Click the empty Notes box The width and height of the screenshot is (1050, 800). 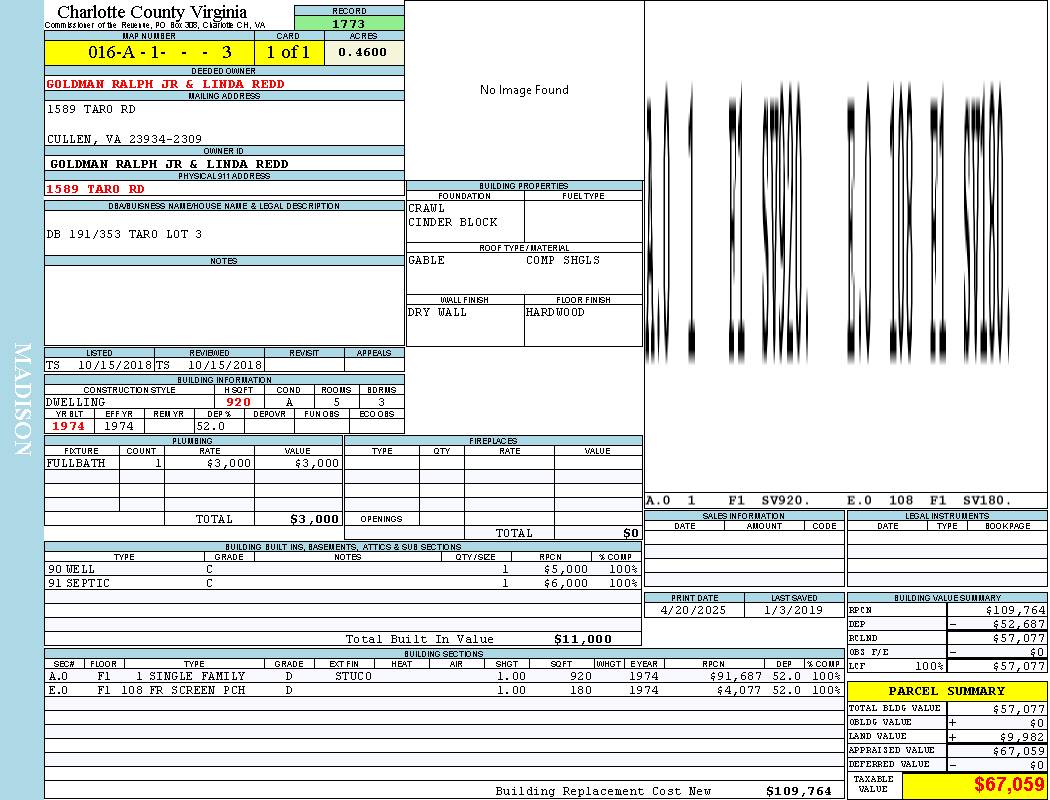click(x=224, y=305)
